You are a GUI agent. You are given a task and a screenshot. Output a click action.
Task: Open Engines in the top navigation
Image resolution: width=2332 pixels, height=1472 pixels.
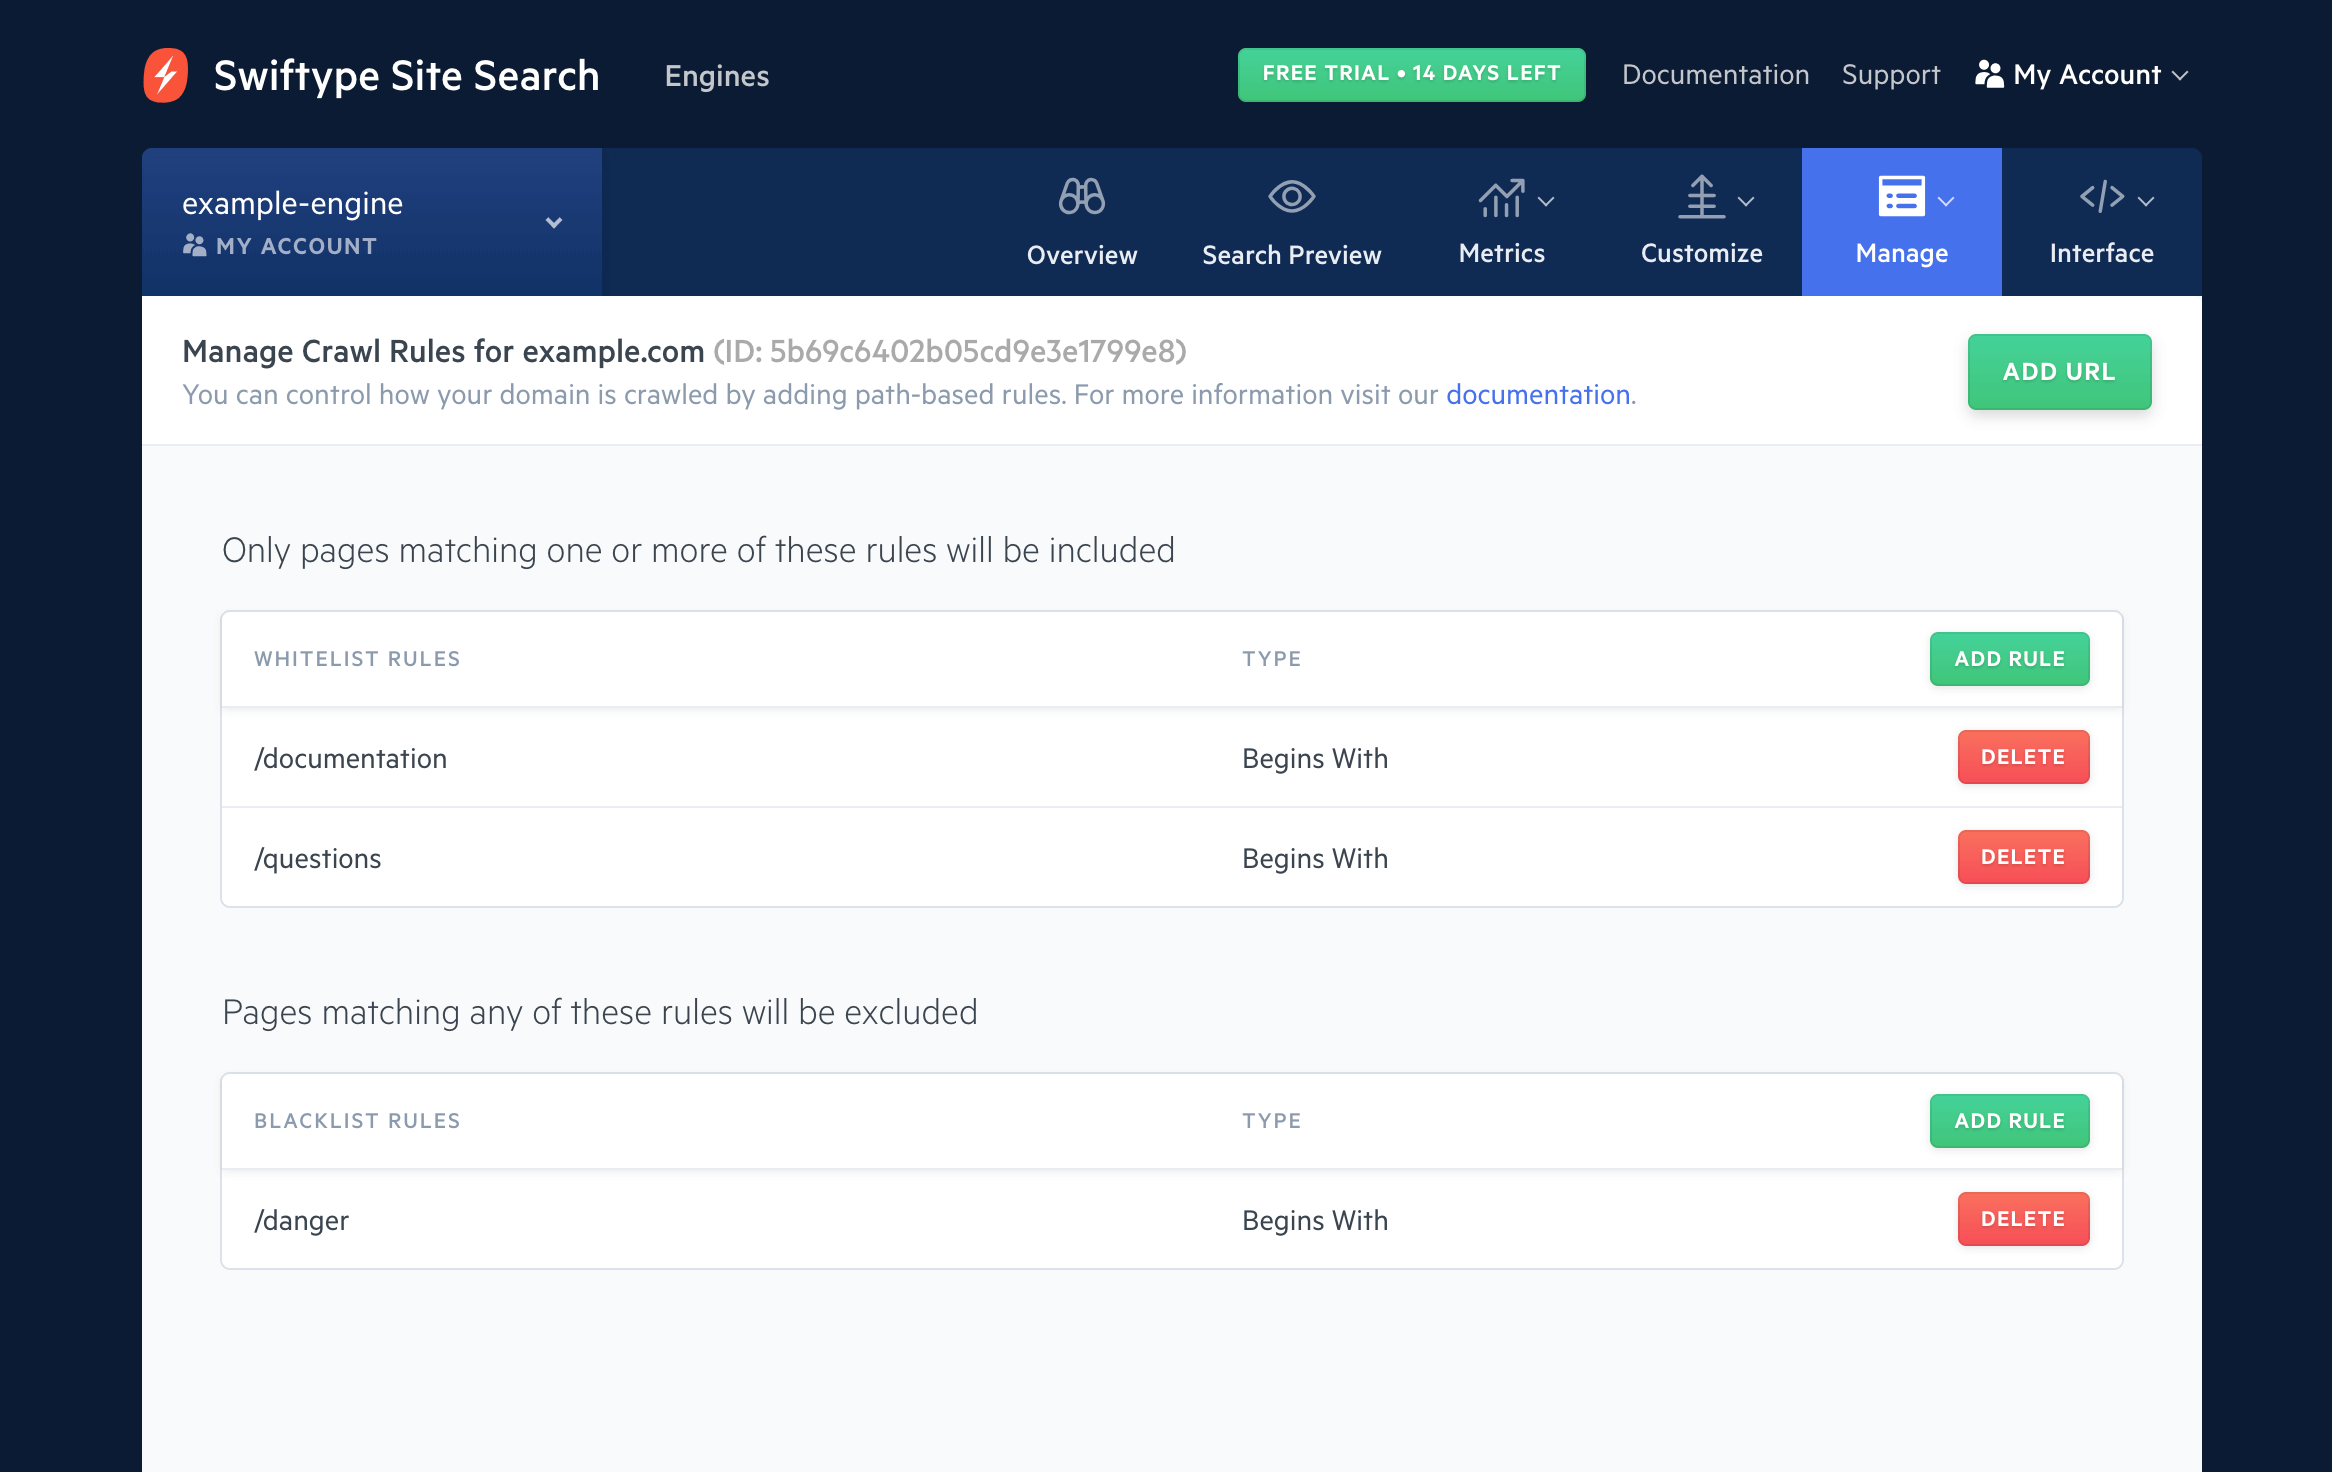click(x=717, y=76)
